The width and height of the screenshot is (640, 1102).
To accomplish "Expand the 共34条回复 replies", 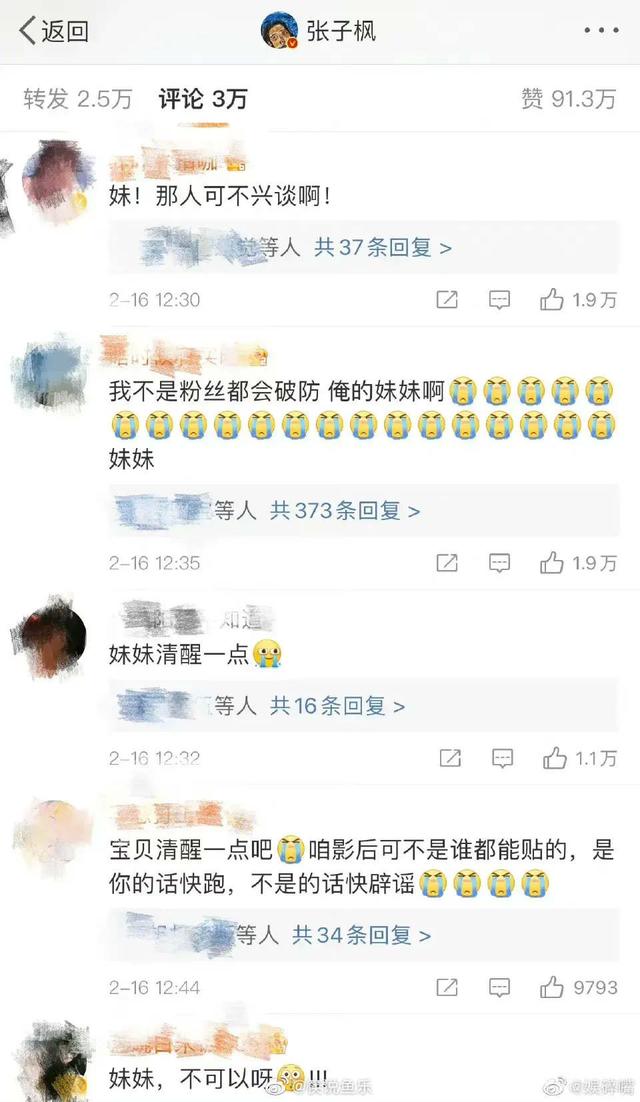I will click(361, 935).
